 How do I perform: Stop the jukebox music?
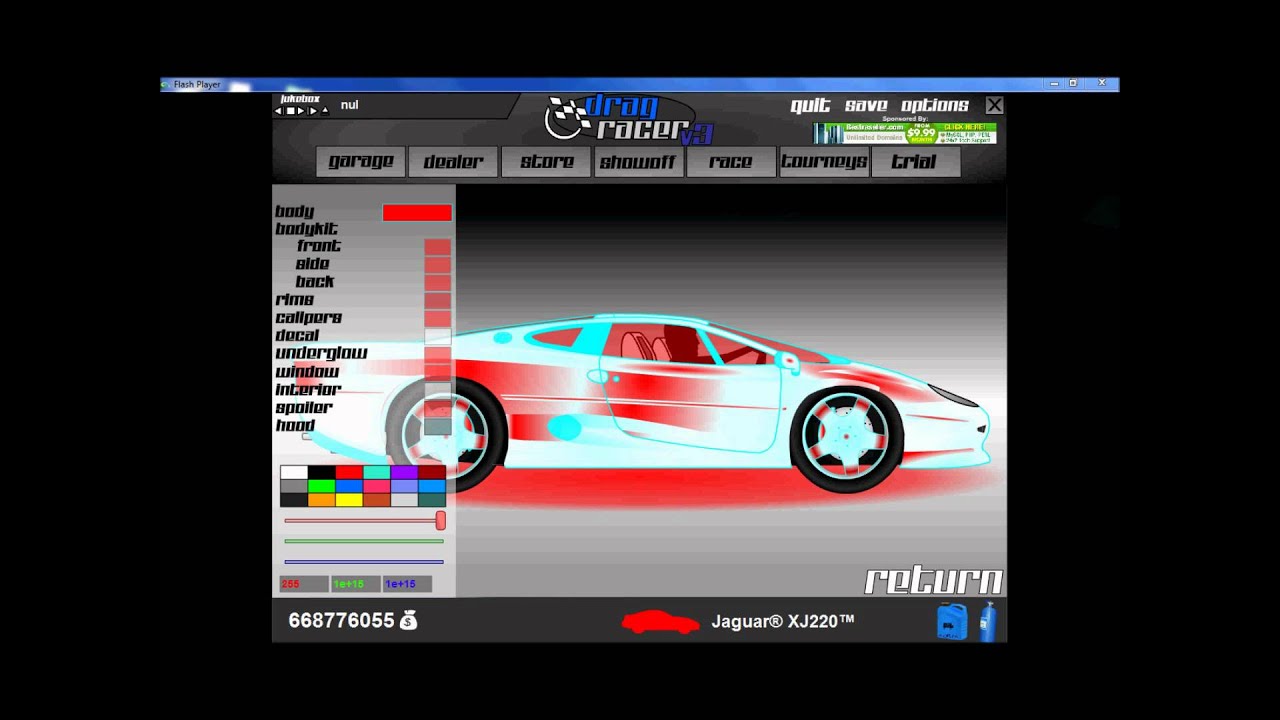(290, 111)
